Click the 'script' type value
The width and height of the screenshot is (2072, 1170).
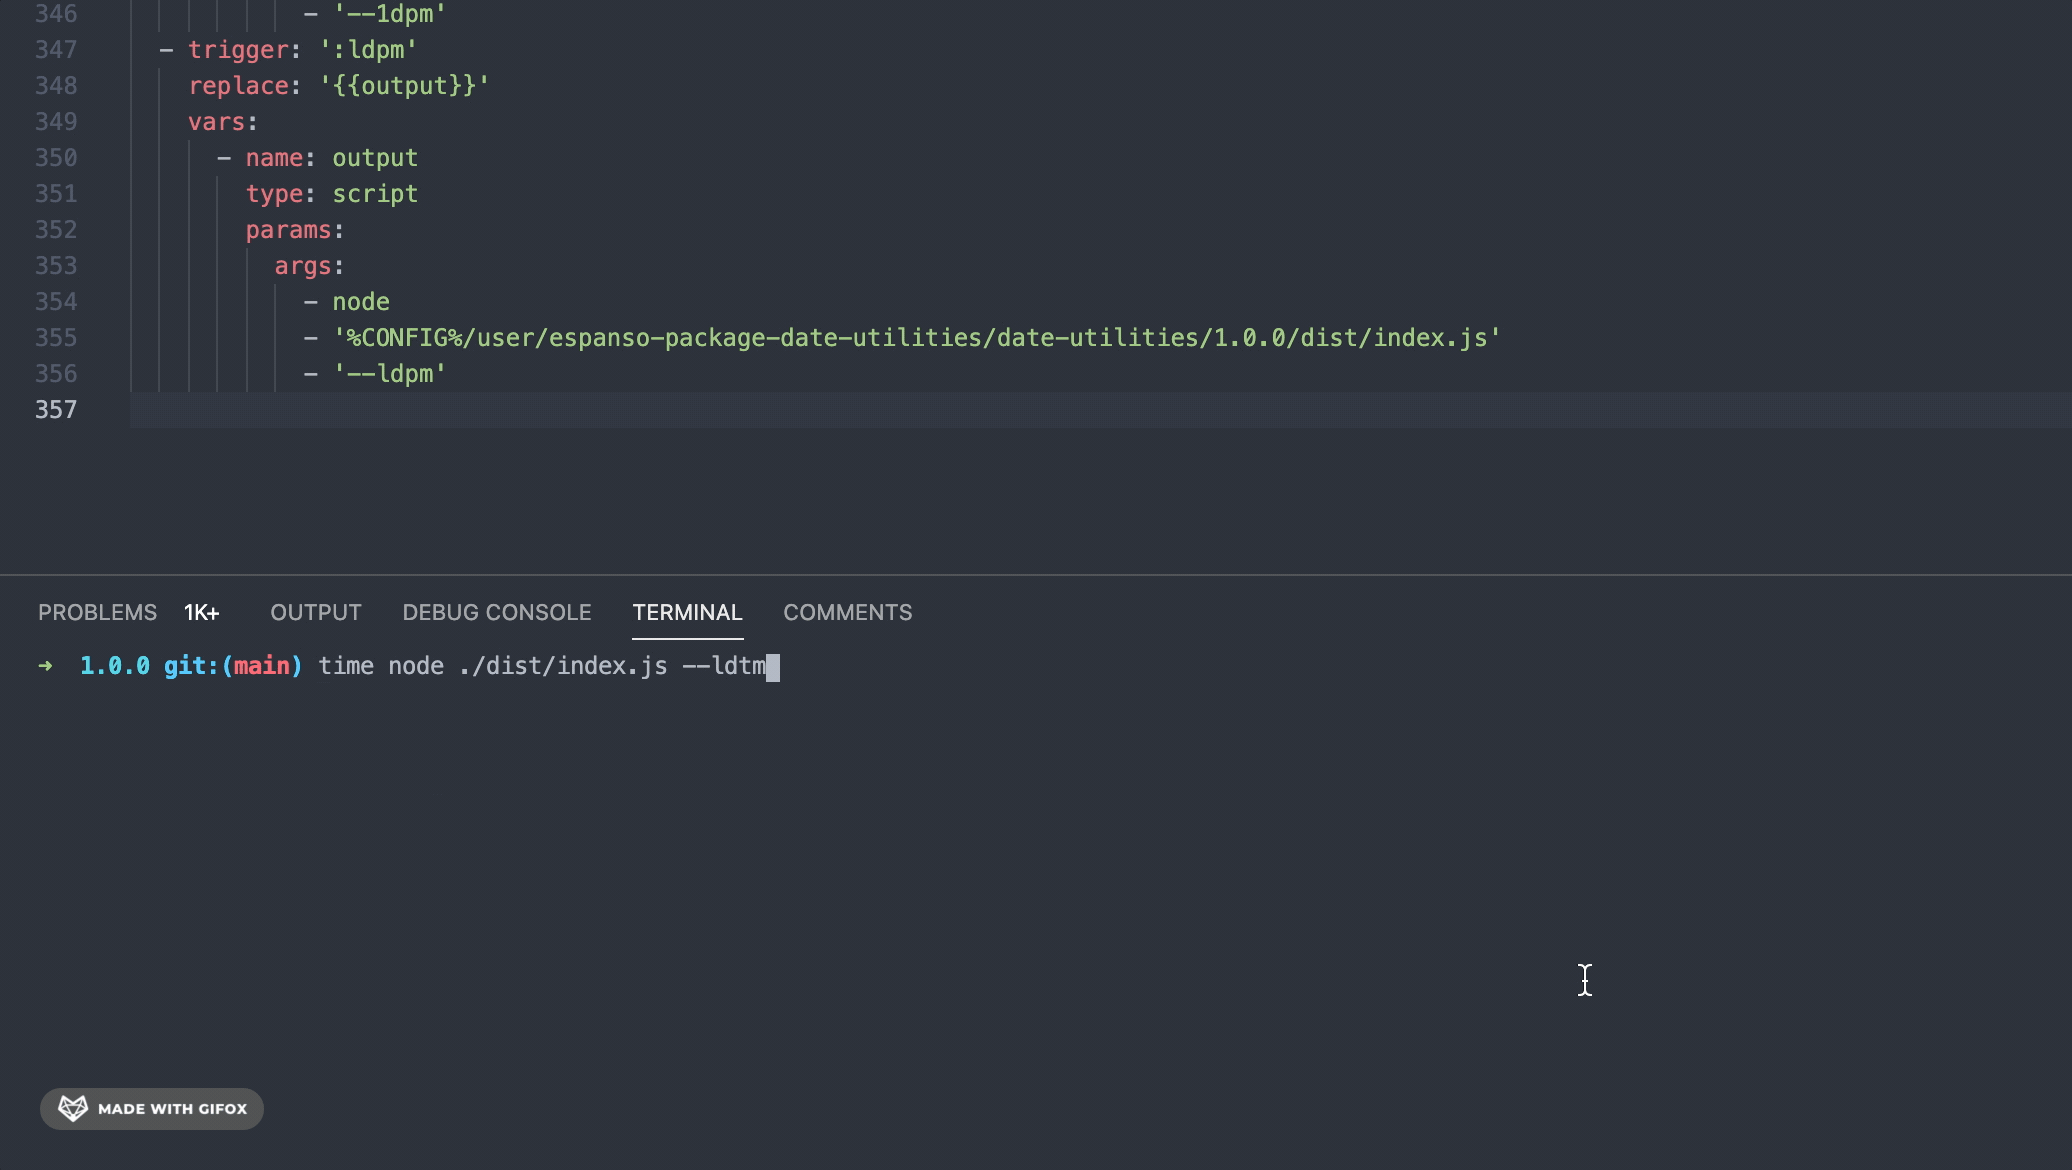click(375, 193)
